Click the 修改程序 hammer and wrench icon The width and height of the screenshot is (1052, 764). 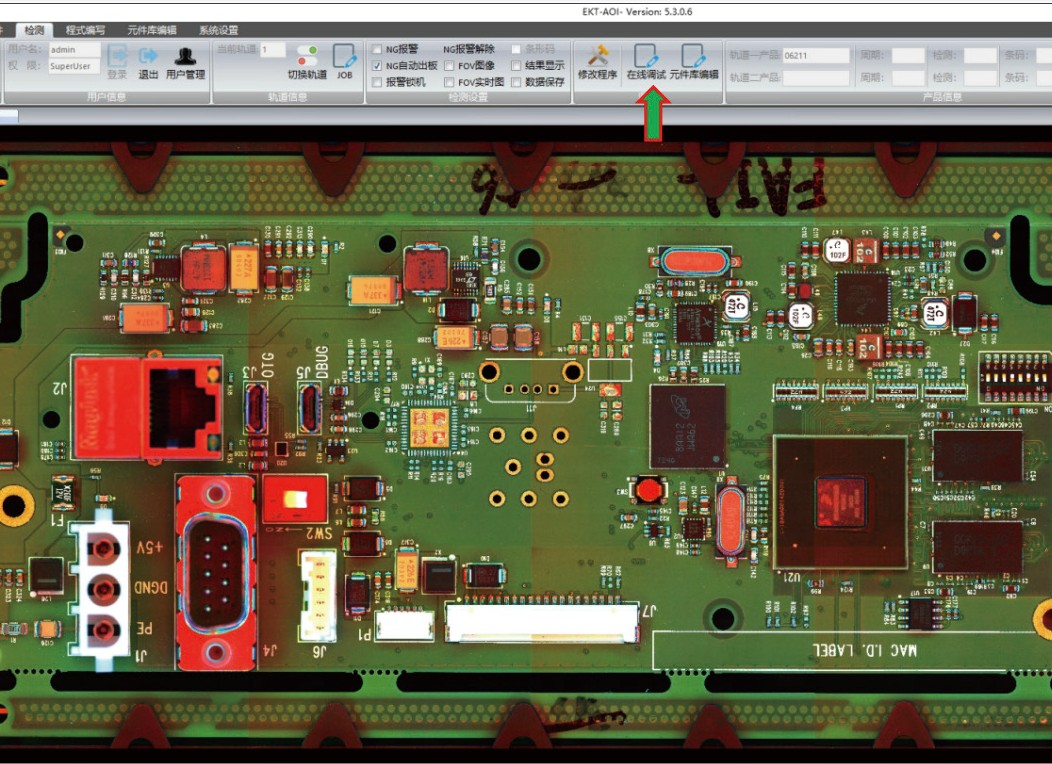[x=597, y=56]
